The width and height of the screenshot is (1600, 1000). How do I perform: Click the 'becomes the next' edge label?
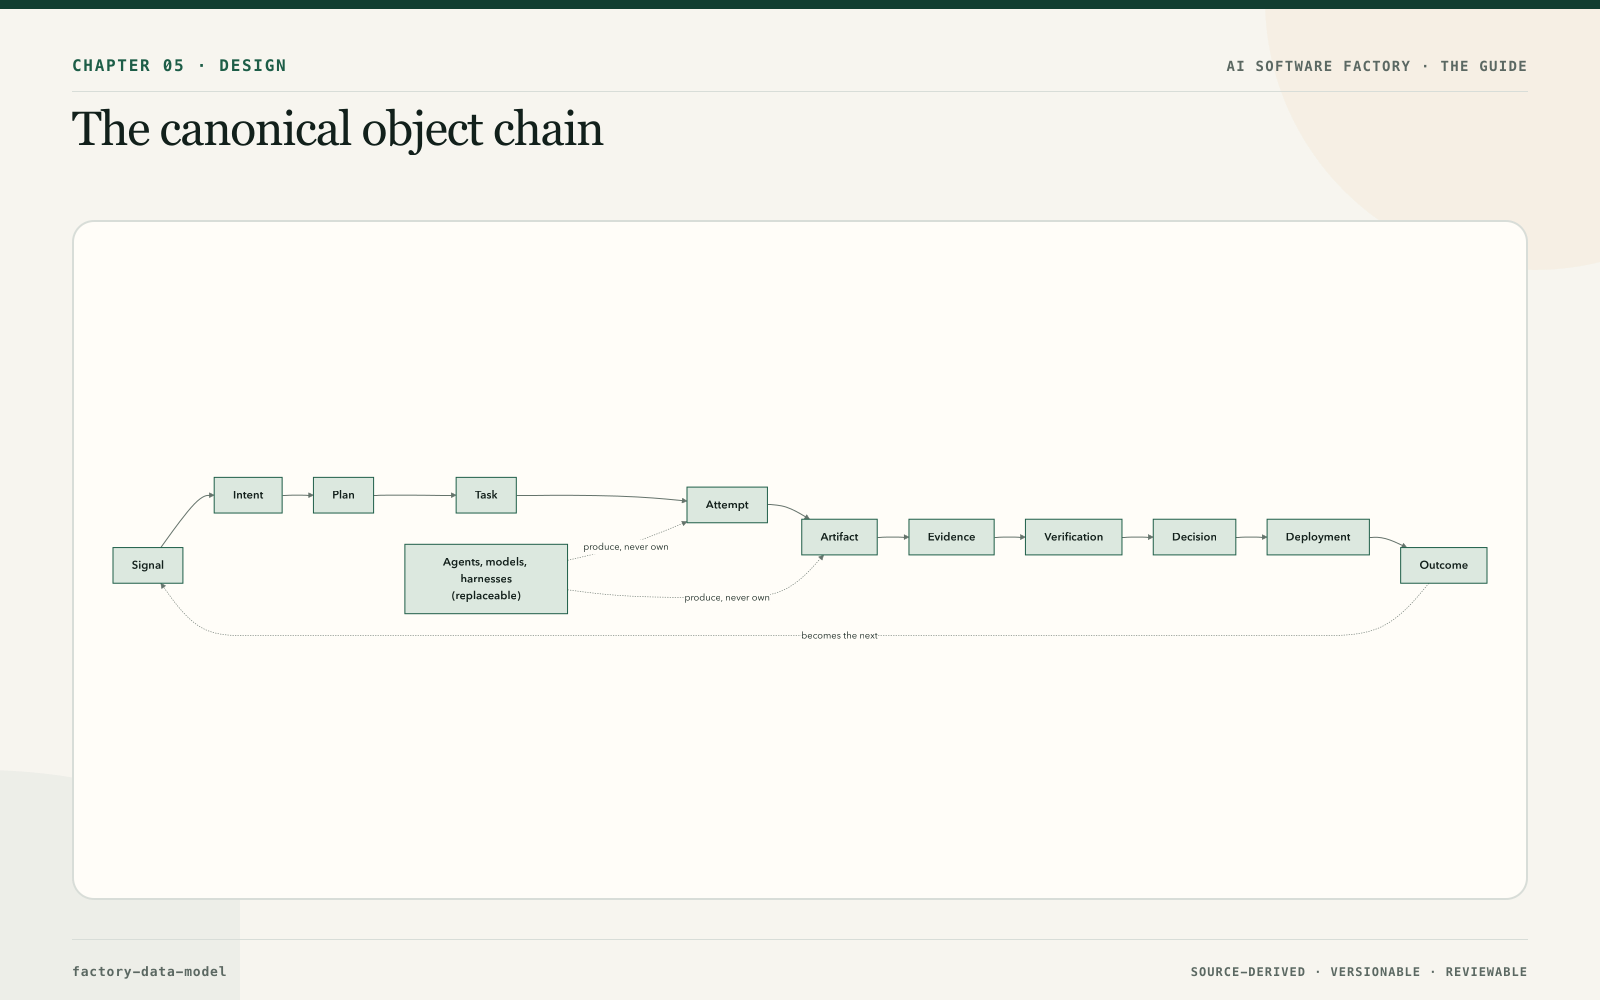click(x=839, y=636)
